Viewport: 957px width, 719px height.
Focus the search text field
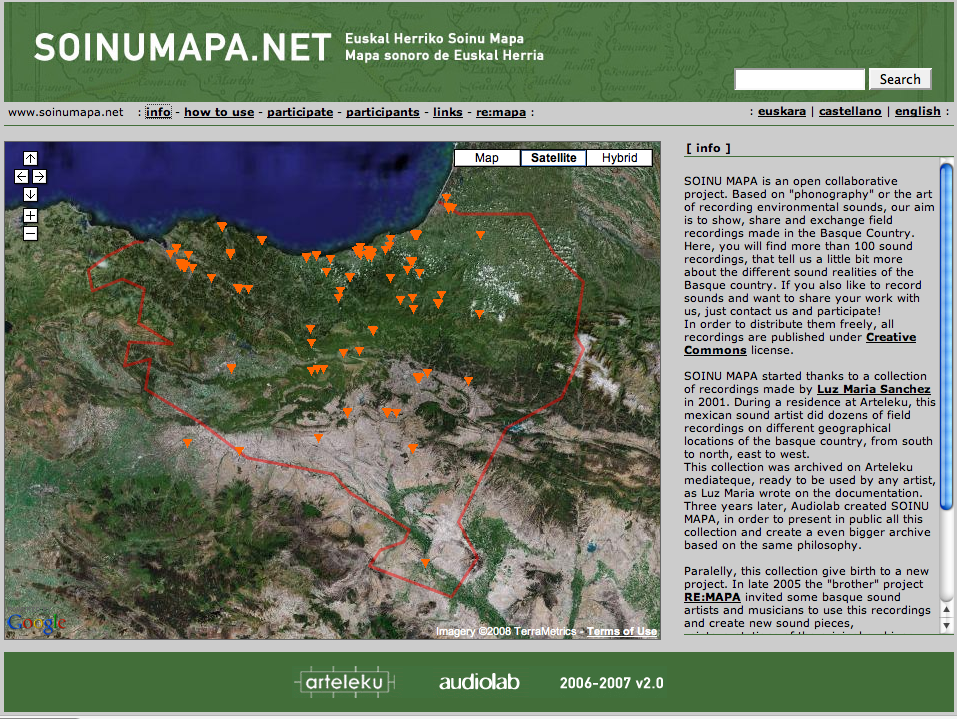(x=800, y=79)
